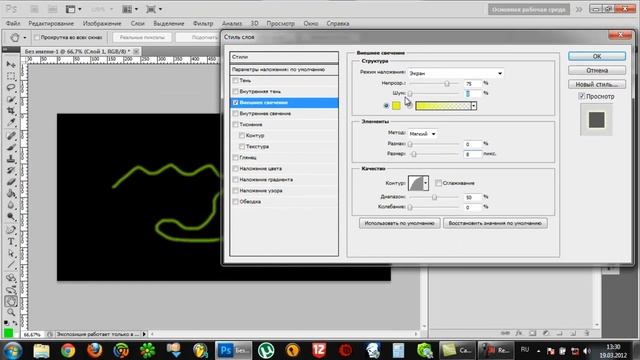Open Firefox from the taskbar
Screen dimensions: 640x360
tap(94, 350)
